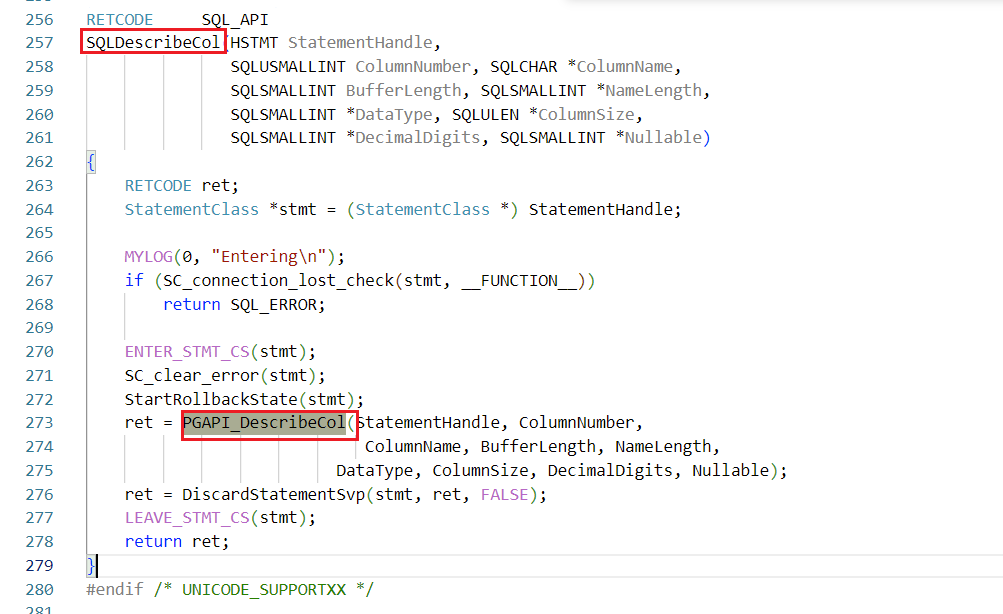Click the ENTER_STMT_CS macro
The image size is (1003, 614).
tap(187, 352)
